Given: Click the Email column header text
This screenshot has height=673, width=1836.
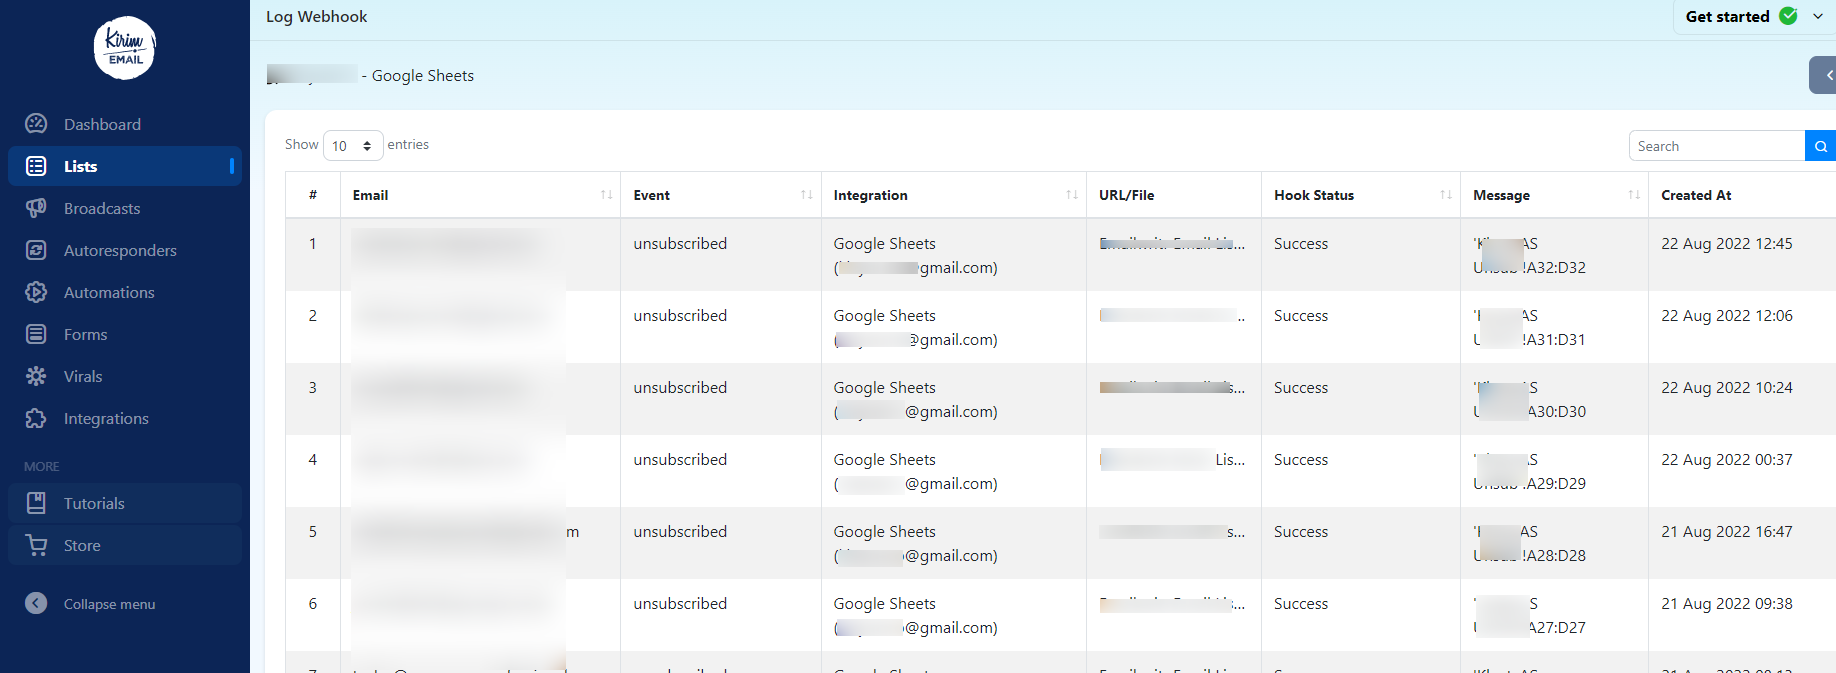Looking at the screenshot, I should 370,195.
